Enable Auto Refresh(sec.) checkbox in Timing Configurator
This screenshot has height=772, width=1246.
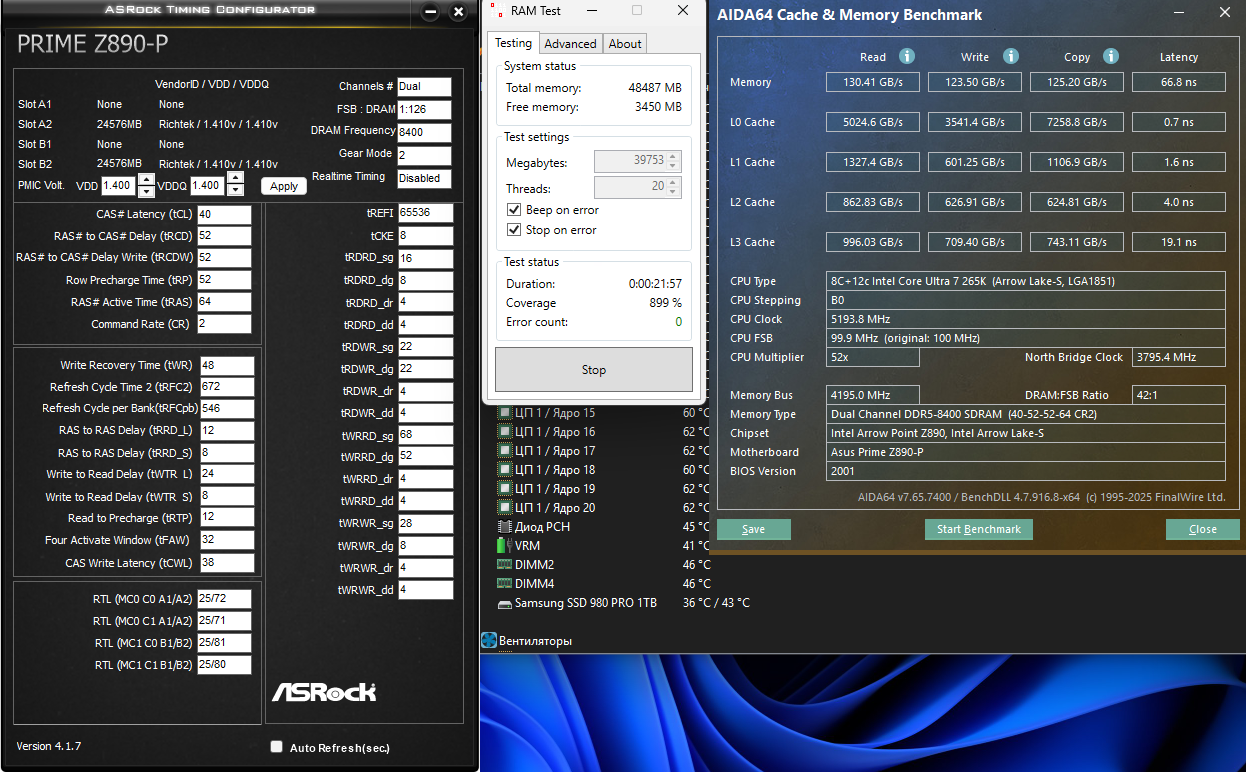pos(277,747)
